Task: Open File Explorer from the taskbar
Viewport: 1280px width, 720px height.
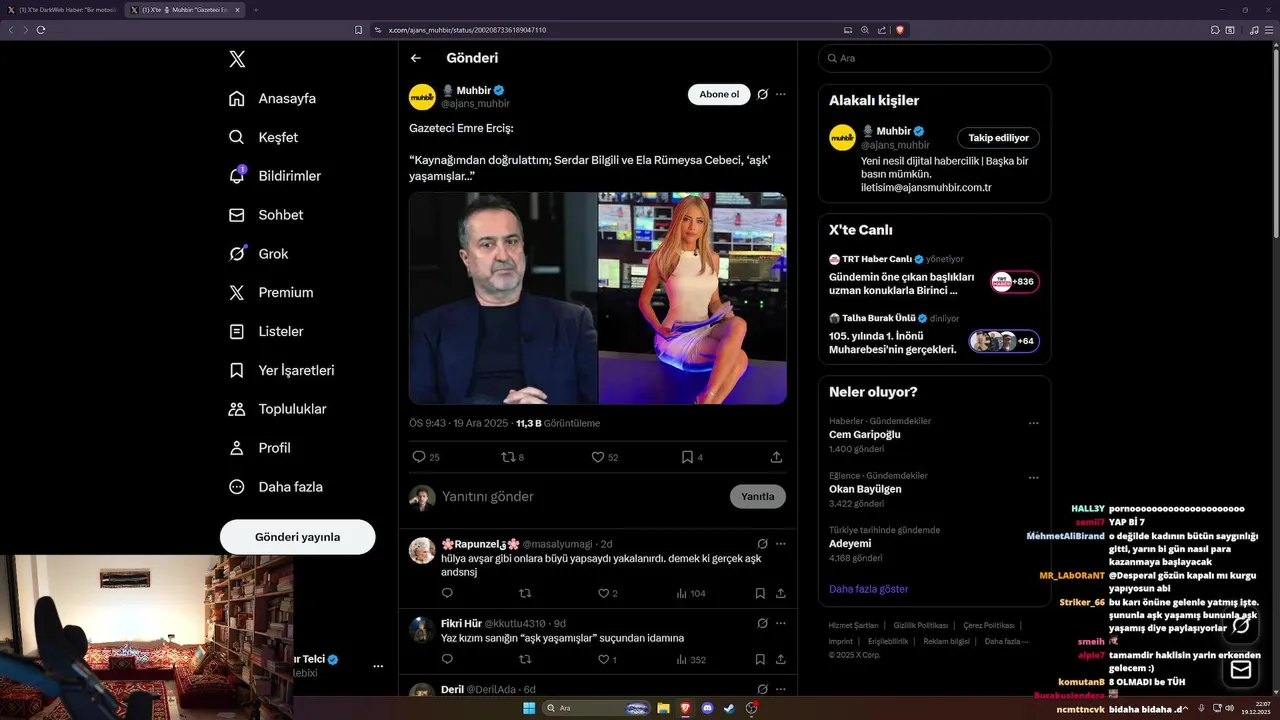Action: 663,708
